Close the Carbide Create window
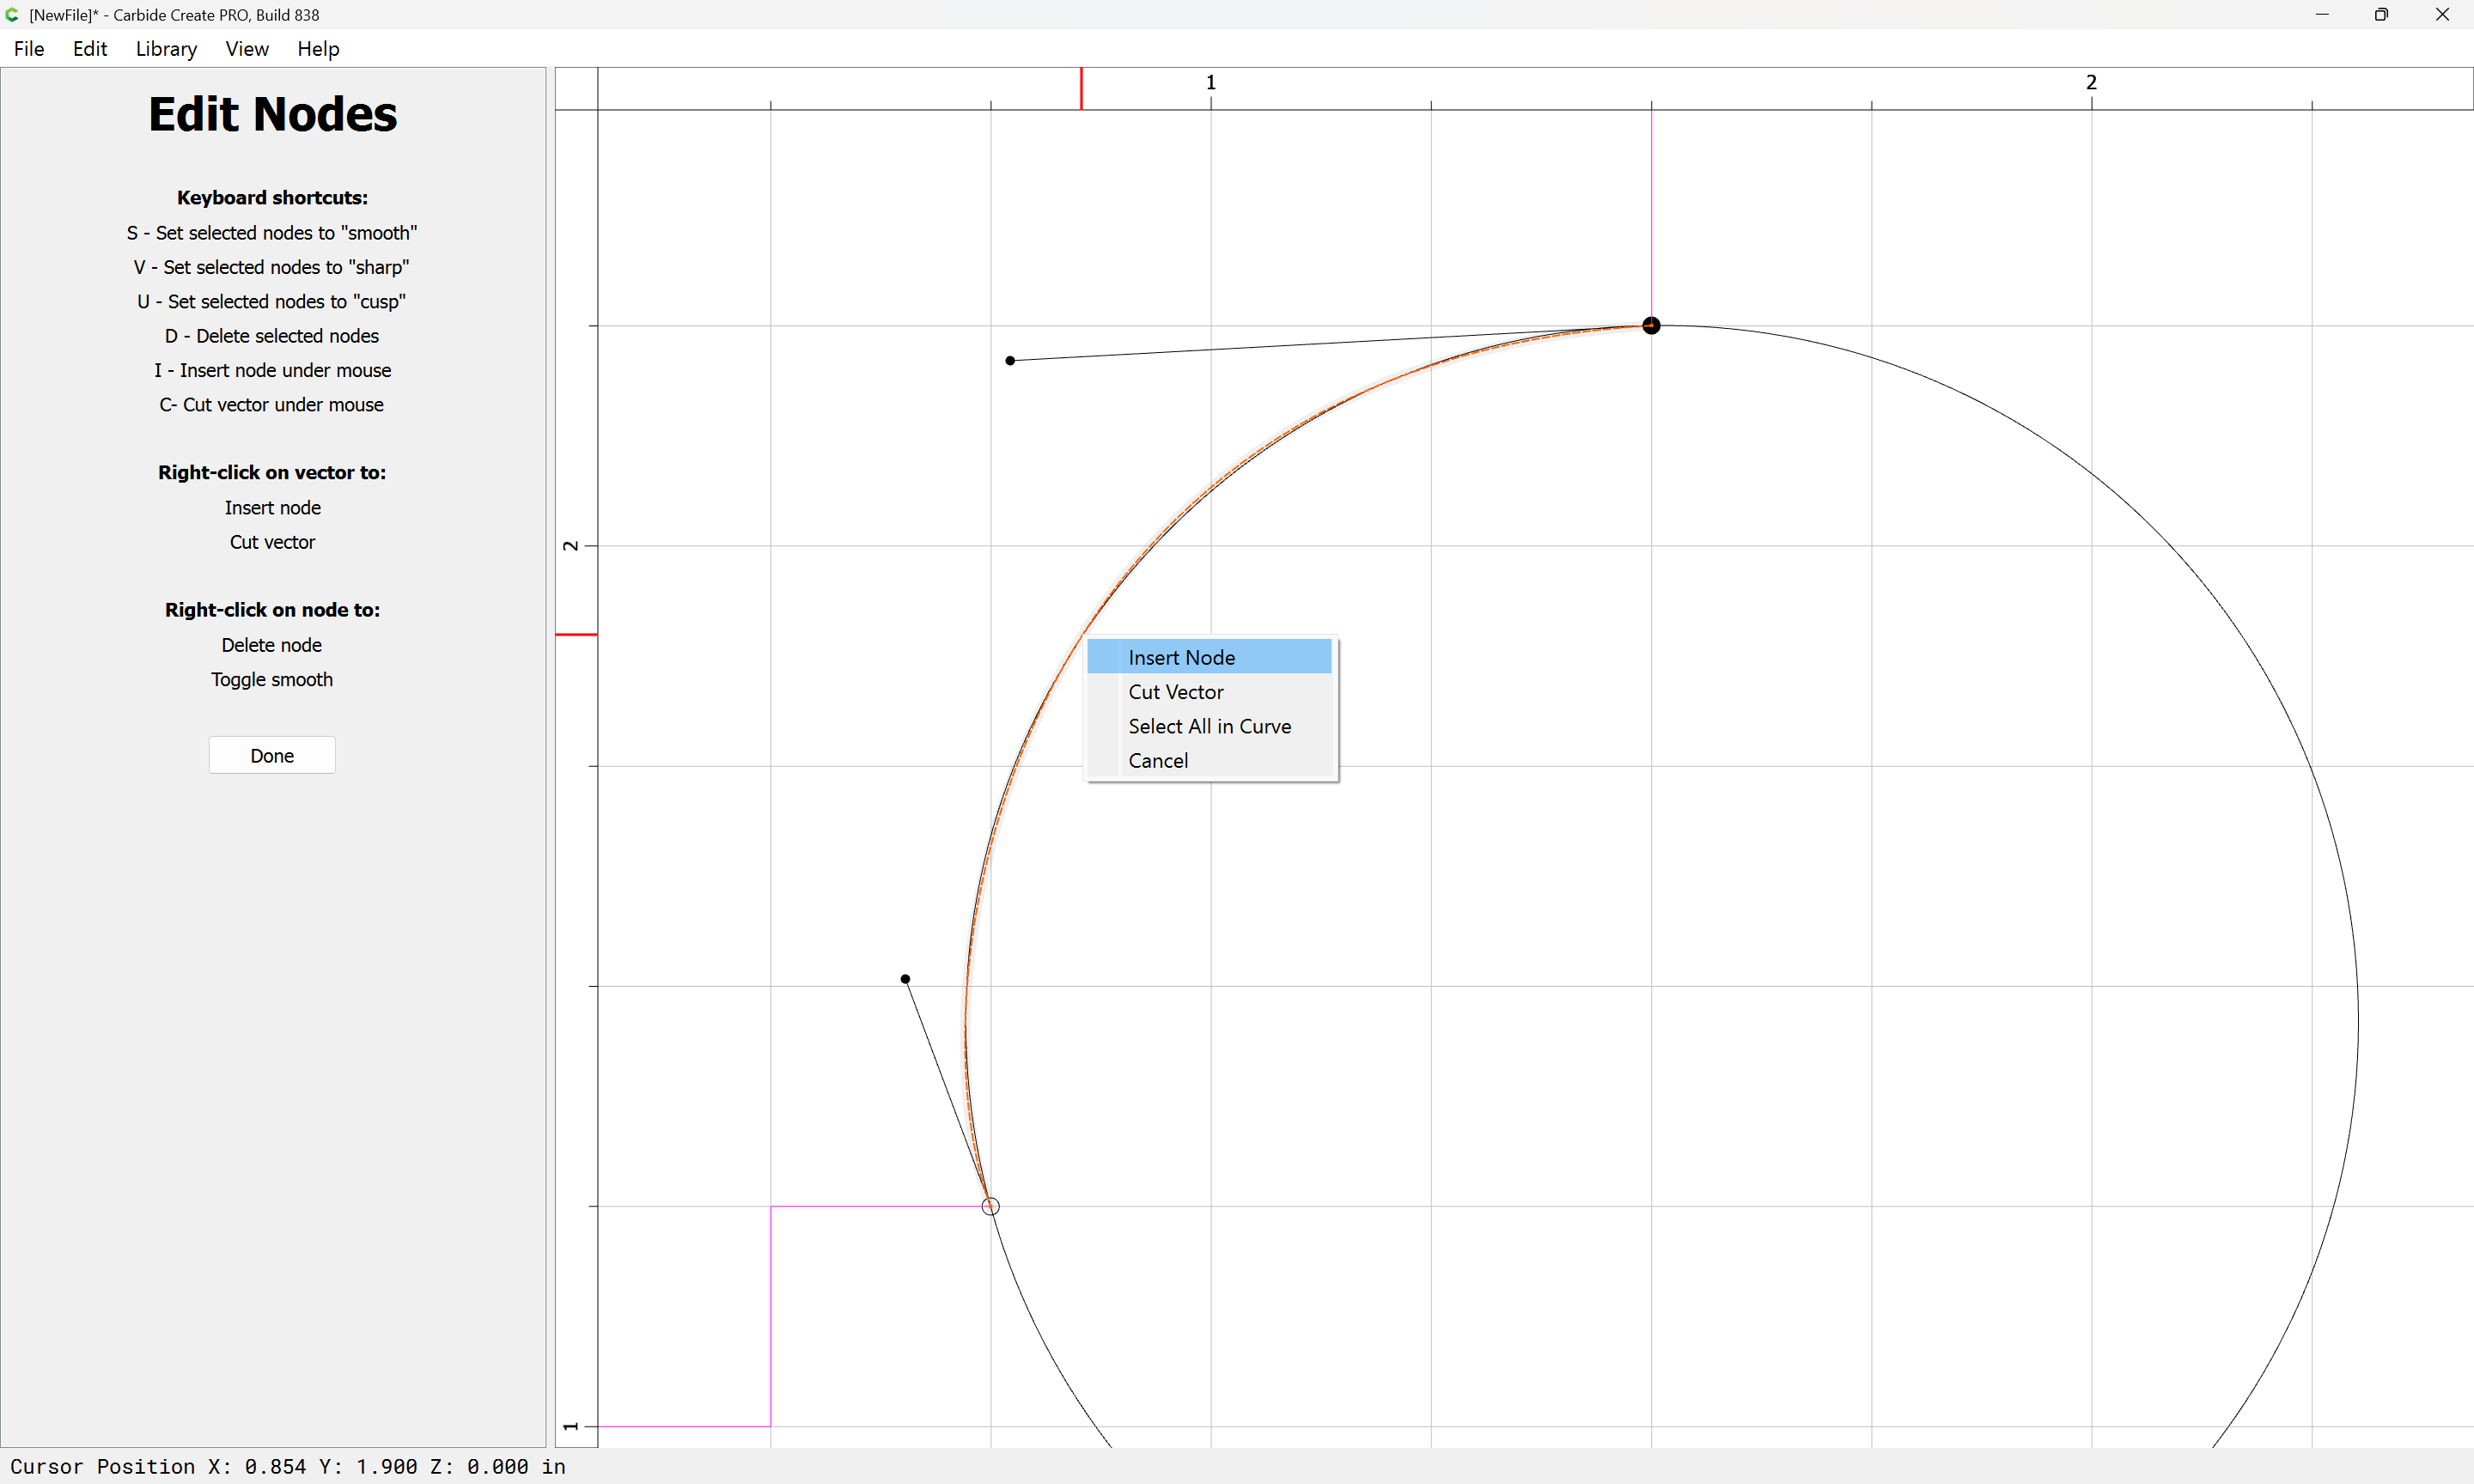Image resolution: width=2474 pixels, height=1484 pixels. [x=2442, y=15]
